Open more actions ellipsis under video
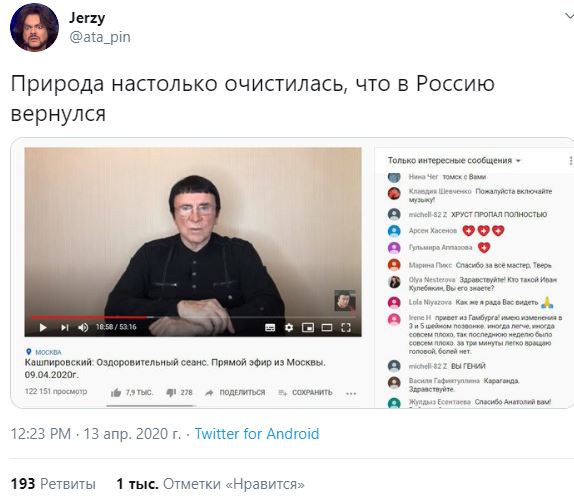The width and height of the screenshot is (574, 498). [x=351, y=394]
